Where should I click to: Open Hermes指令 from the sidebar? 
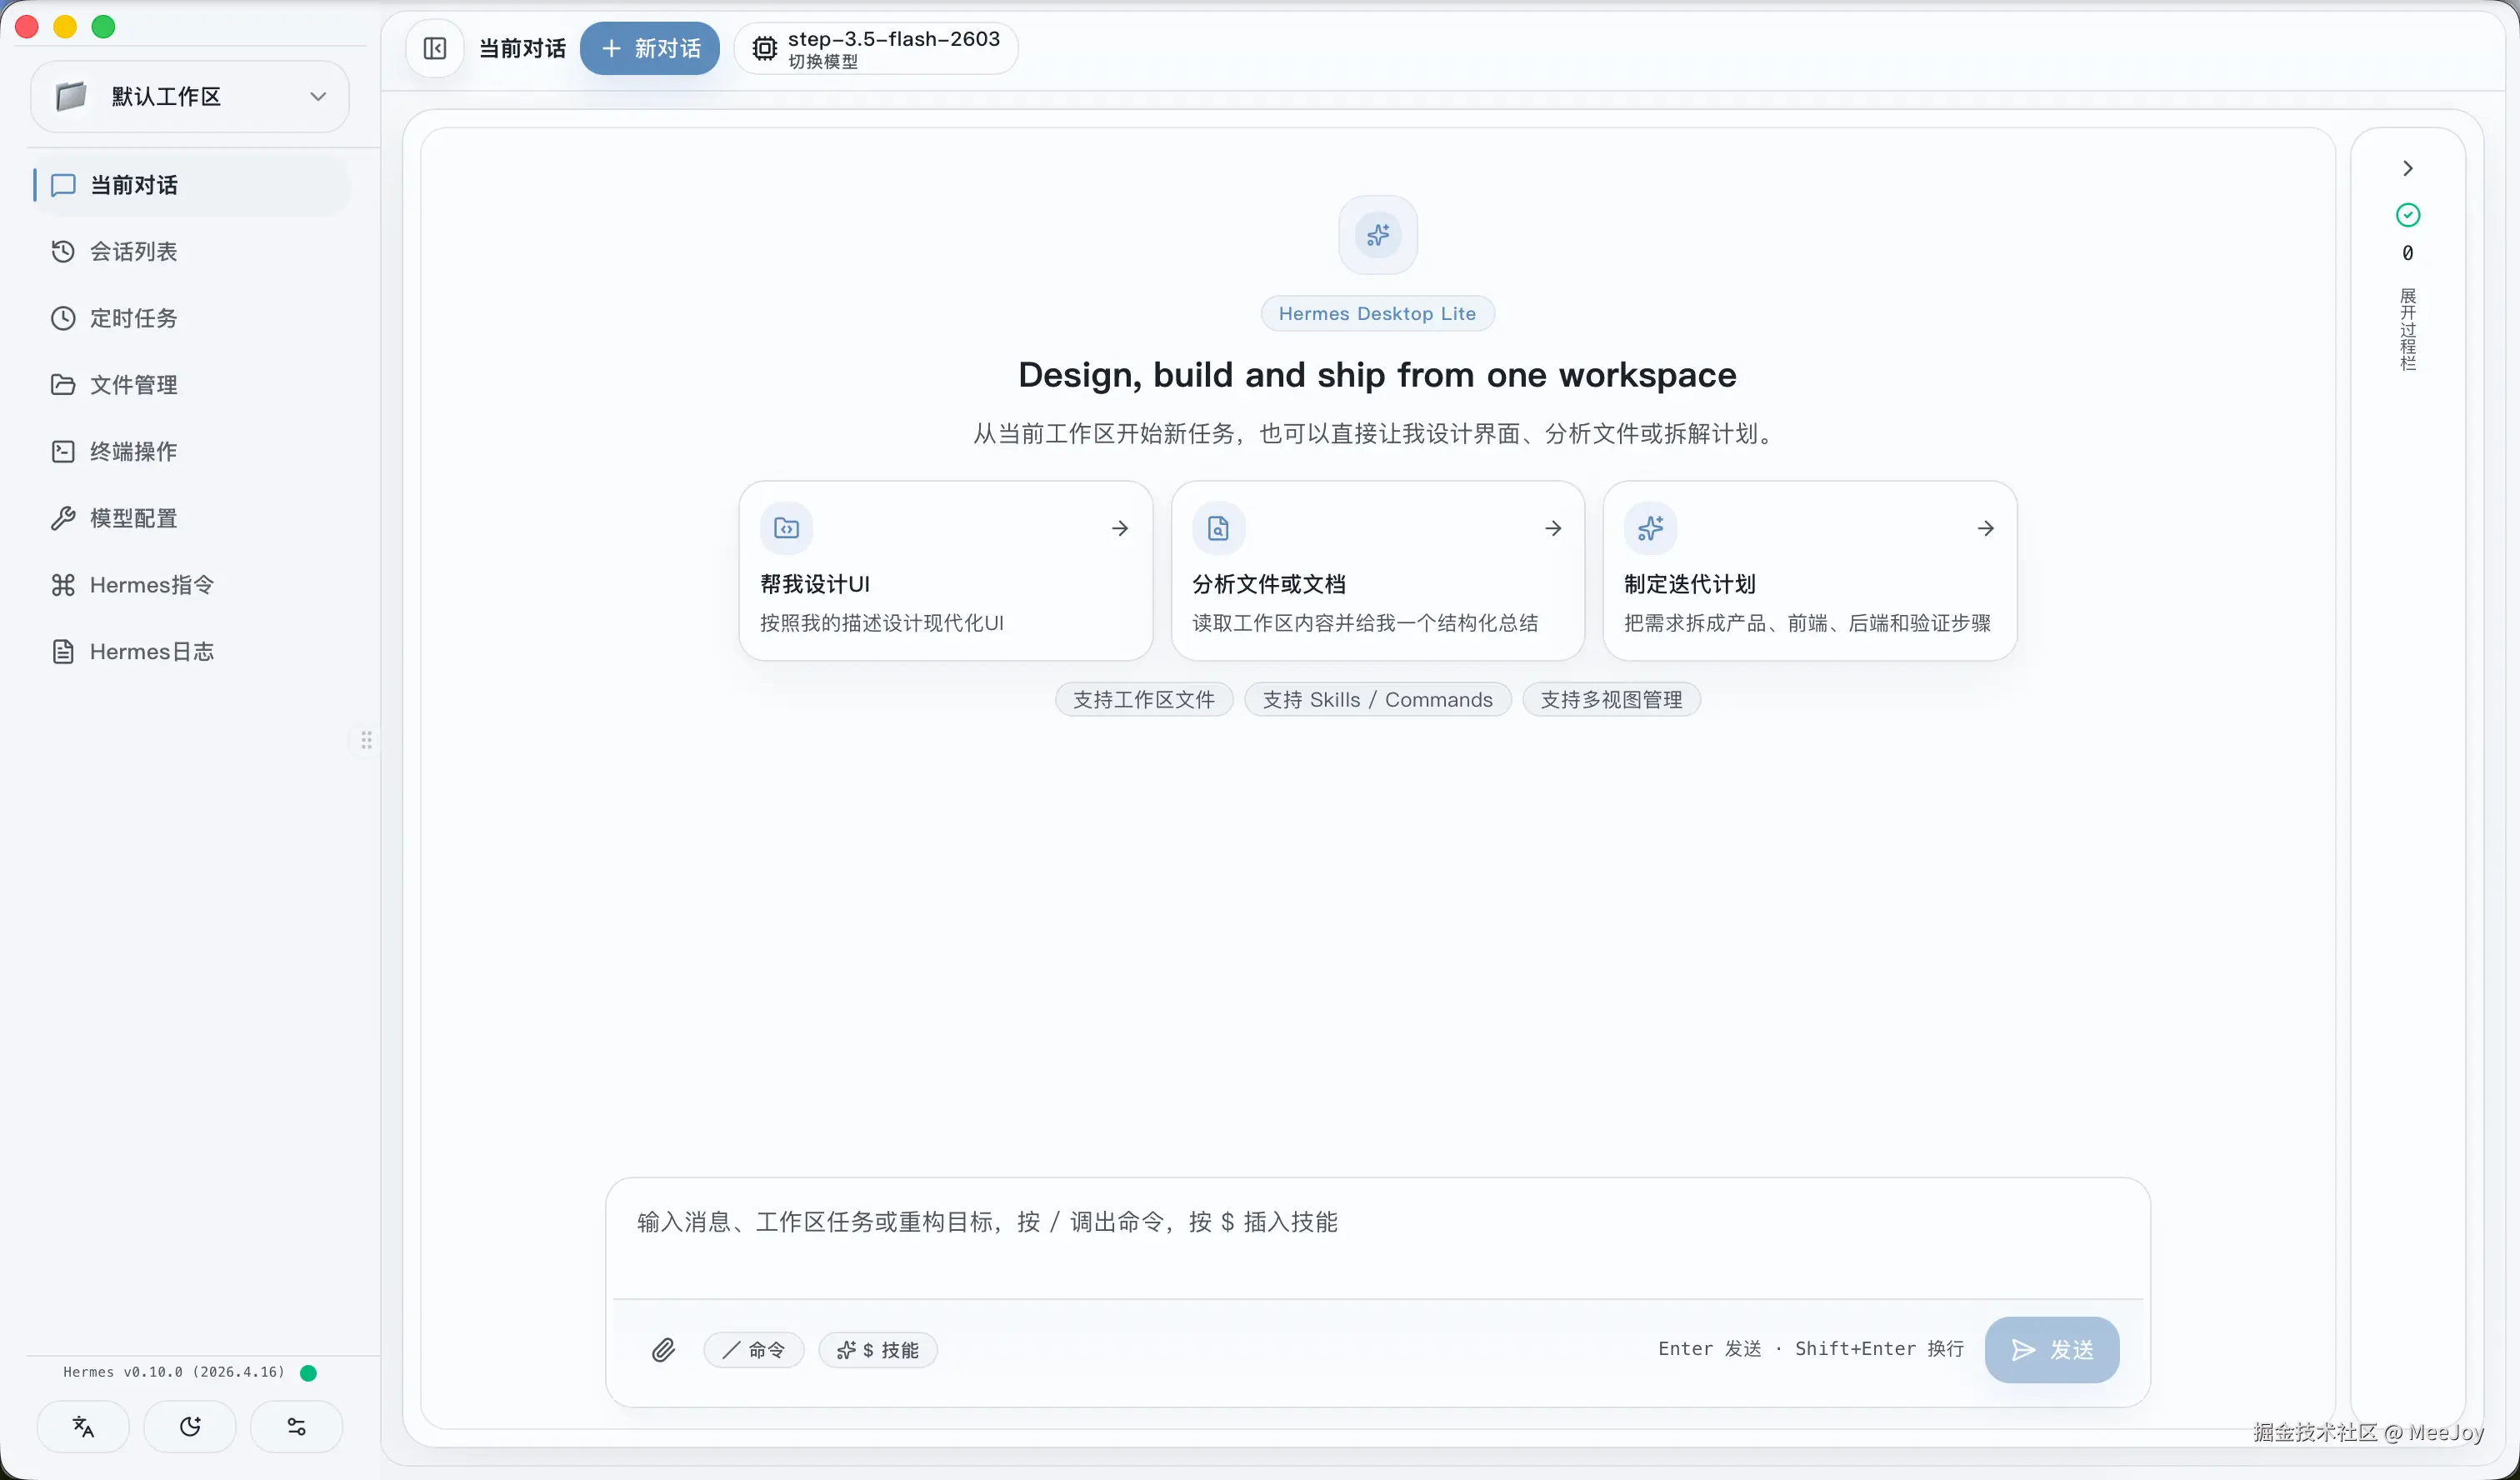(151, 585)
